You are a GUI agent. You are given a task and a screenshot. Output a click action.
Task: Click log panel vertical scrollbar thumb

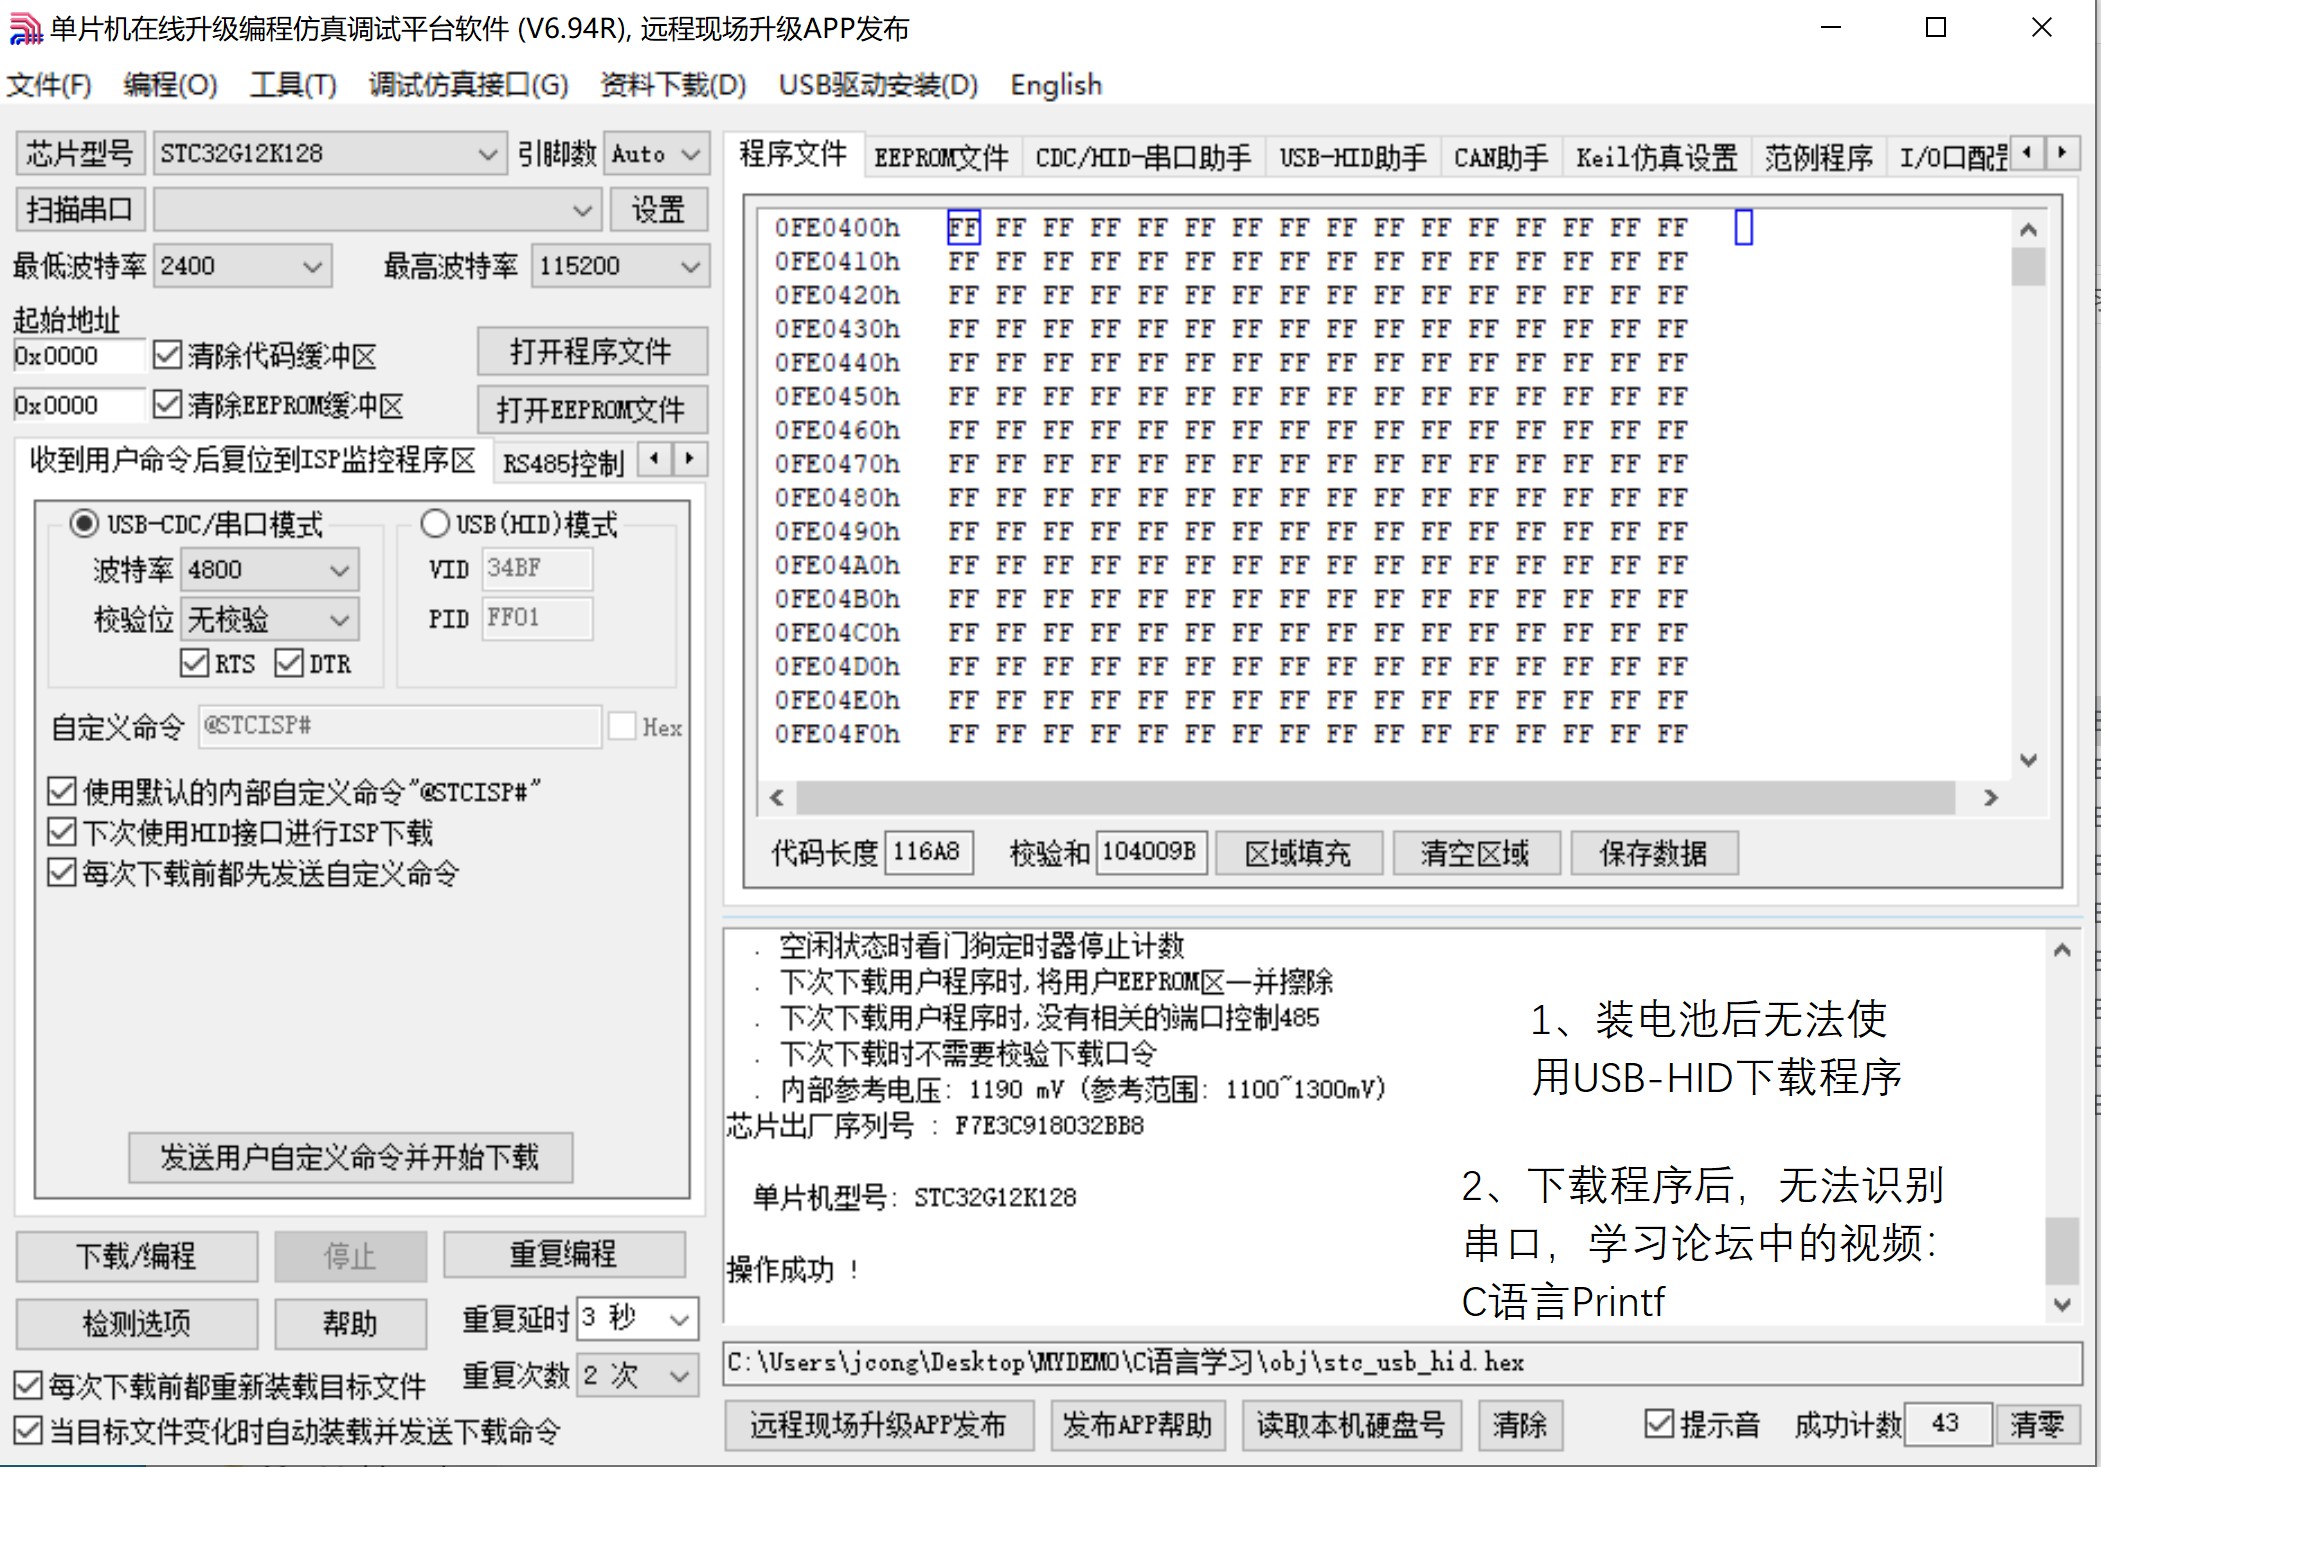point(2062,1250)
